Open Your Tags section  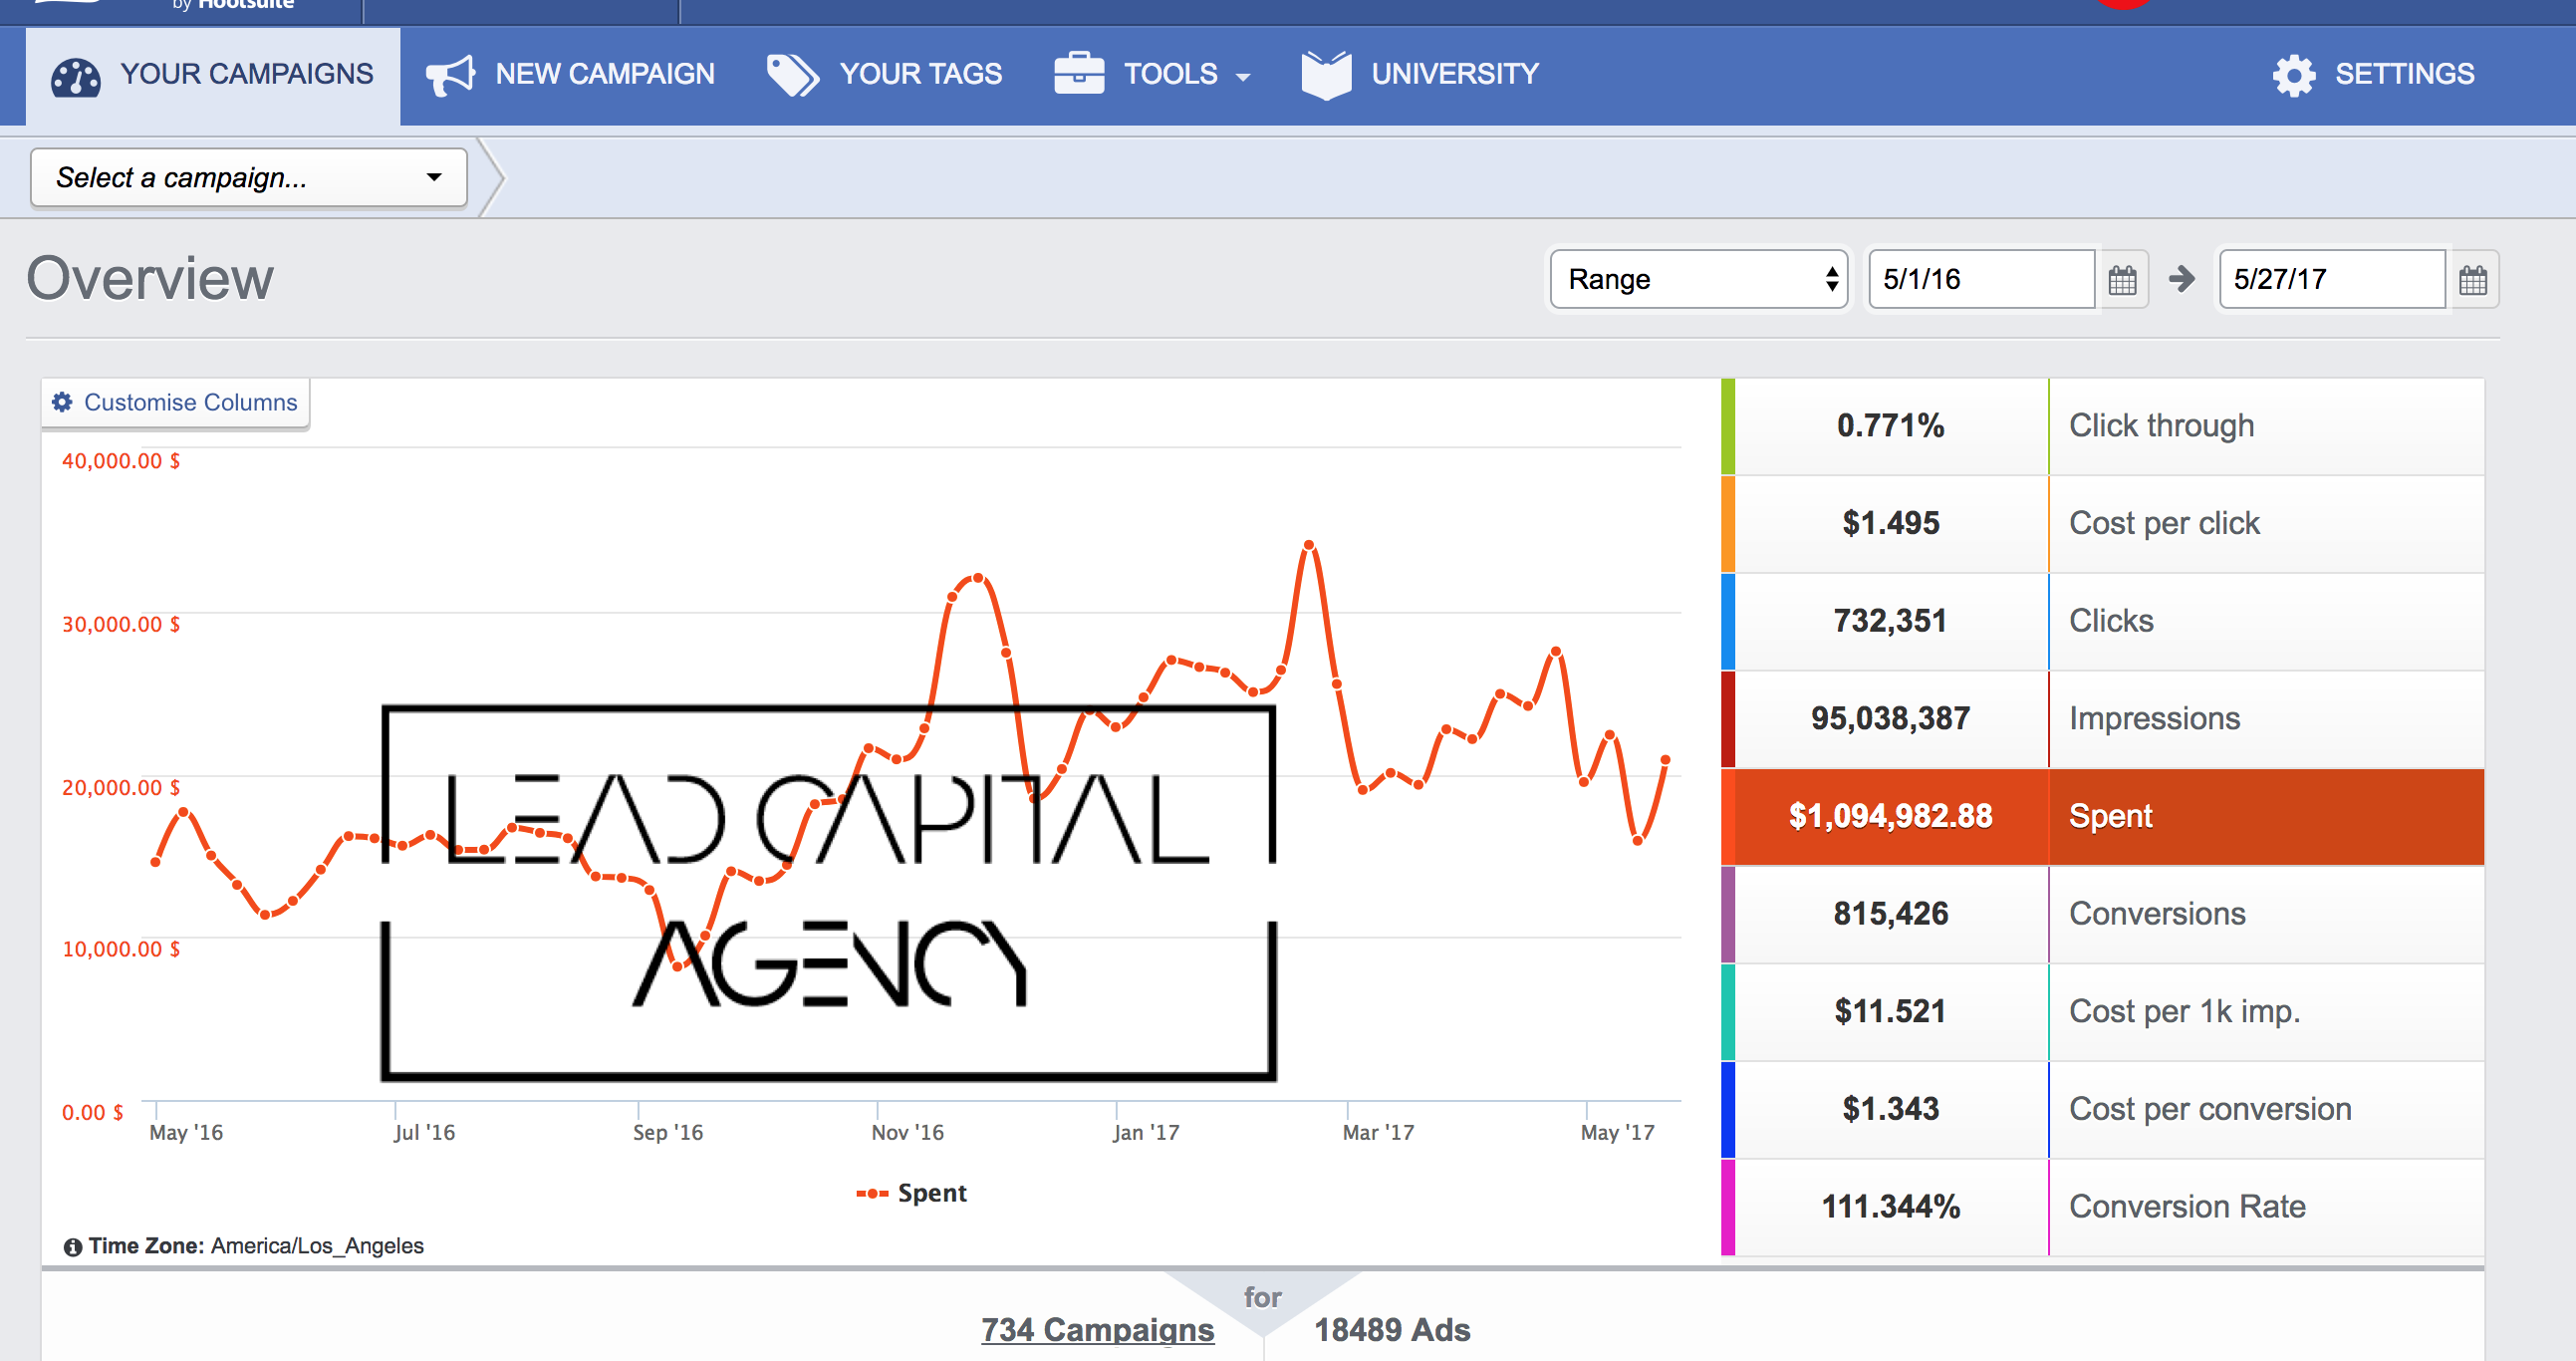click(884, 75)
